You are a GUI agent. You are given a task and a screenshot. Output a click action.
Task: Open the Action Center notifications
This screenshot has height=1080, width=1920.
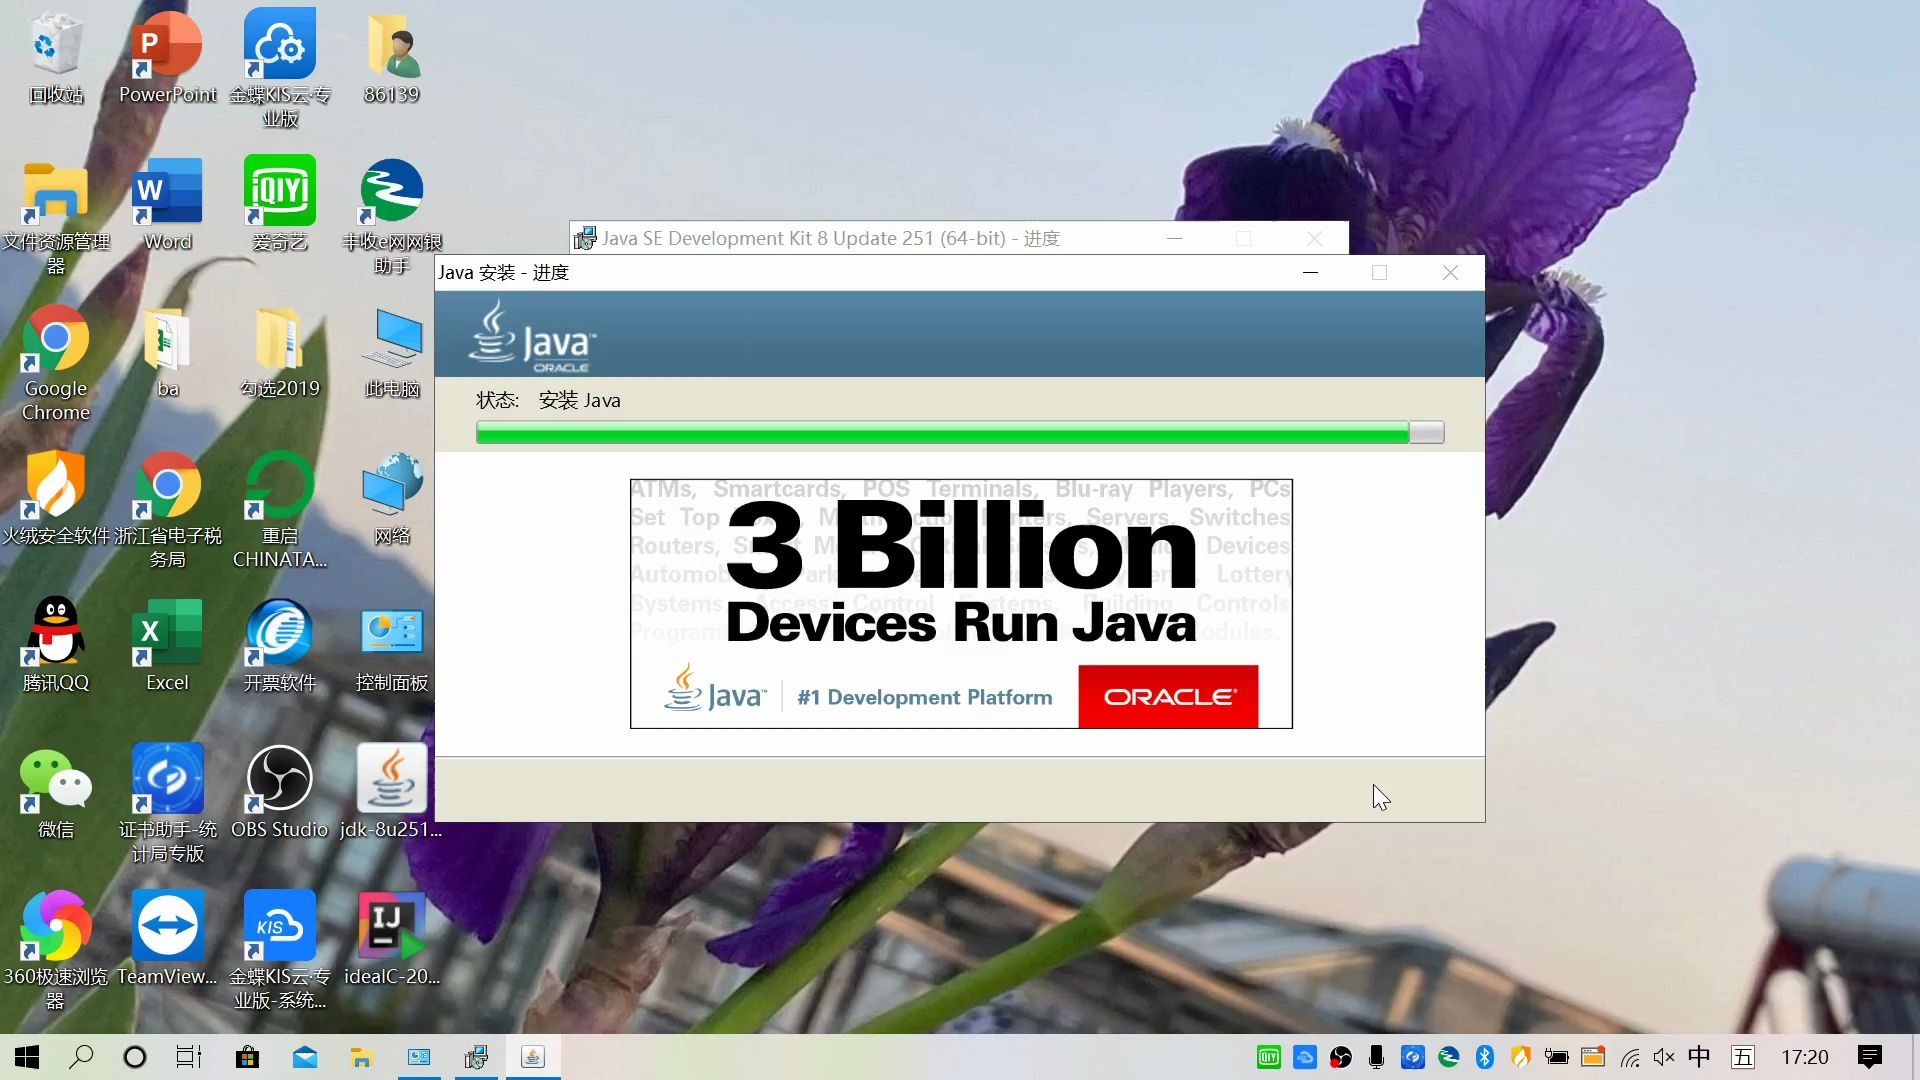[x=1868, y=1056]
